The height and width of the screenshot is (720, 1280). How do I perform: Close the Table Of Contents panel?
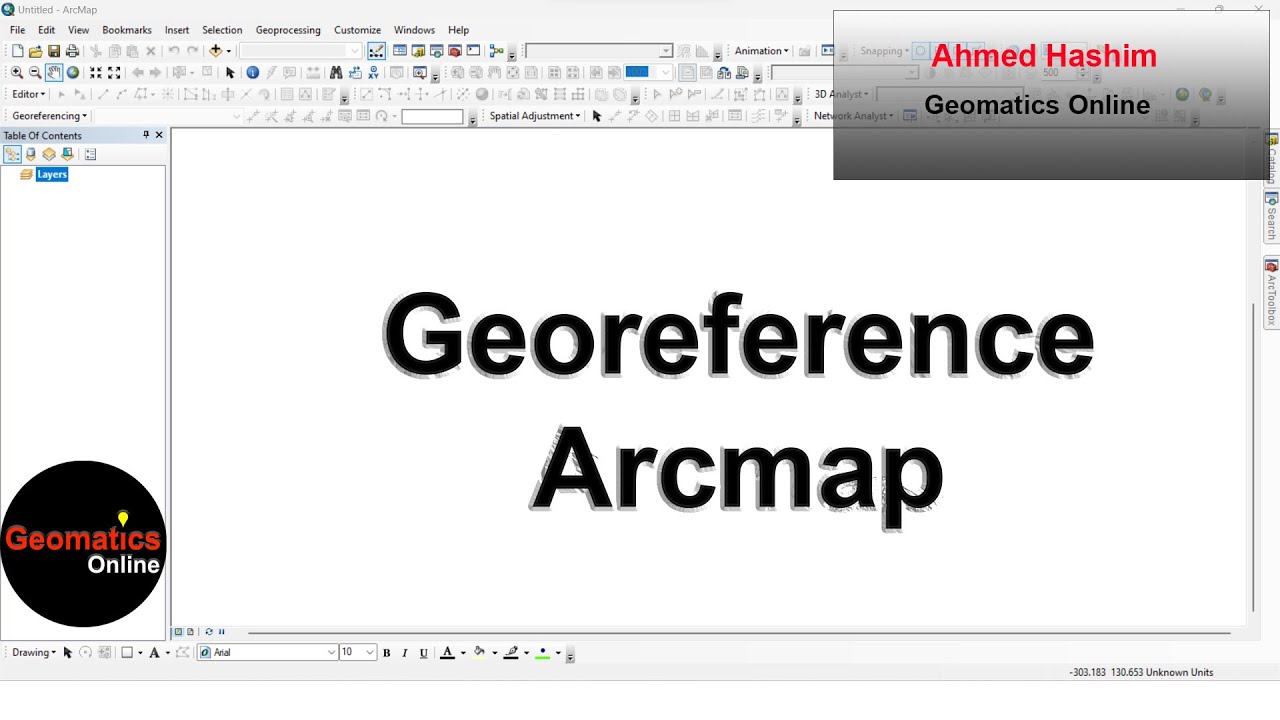[159, 135]
